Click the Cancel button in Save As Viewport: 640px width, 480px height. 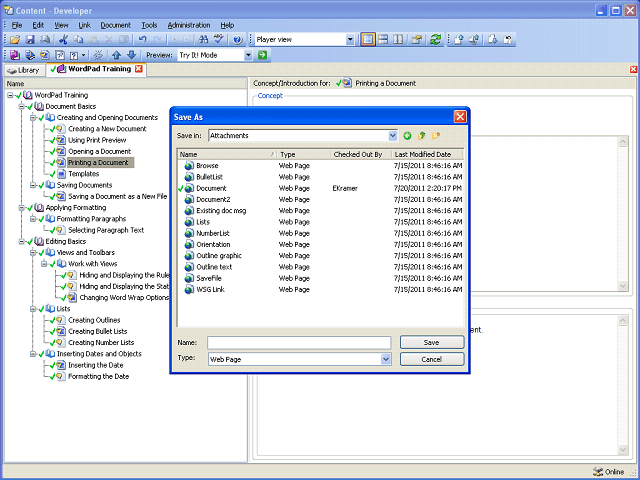point(432,359)
